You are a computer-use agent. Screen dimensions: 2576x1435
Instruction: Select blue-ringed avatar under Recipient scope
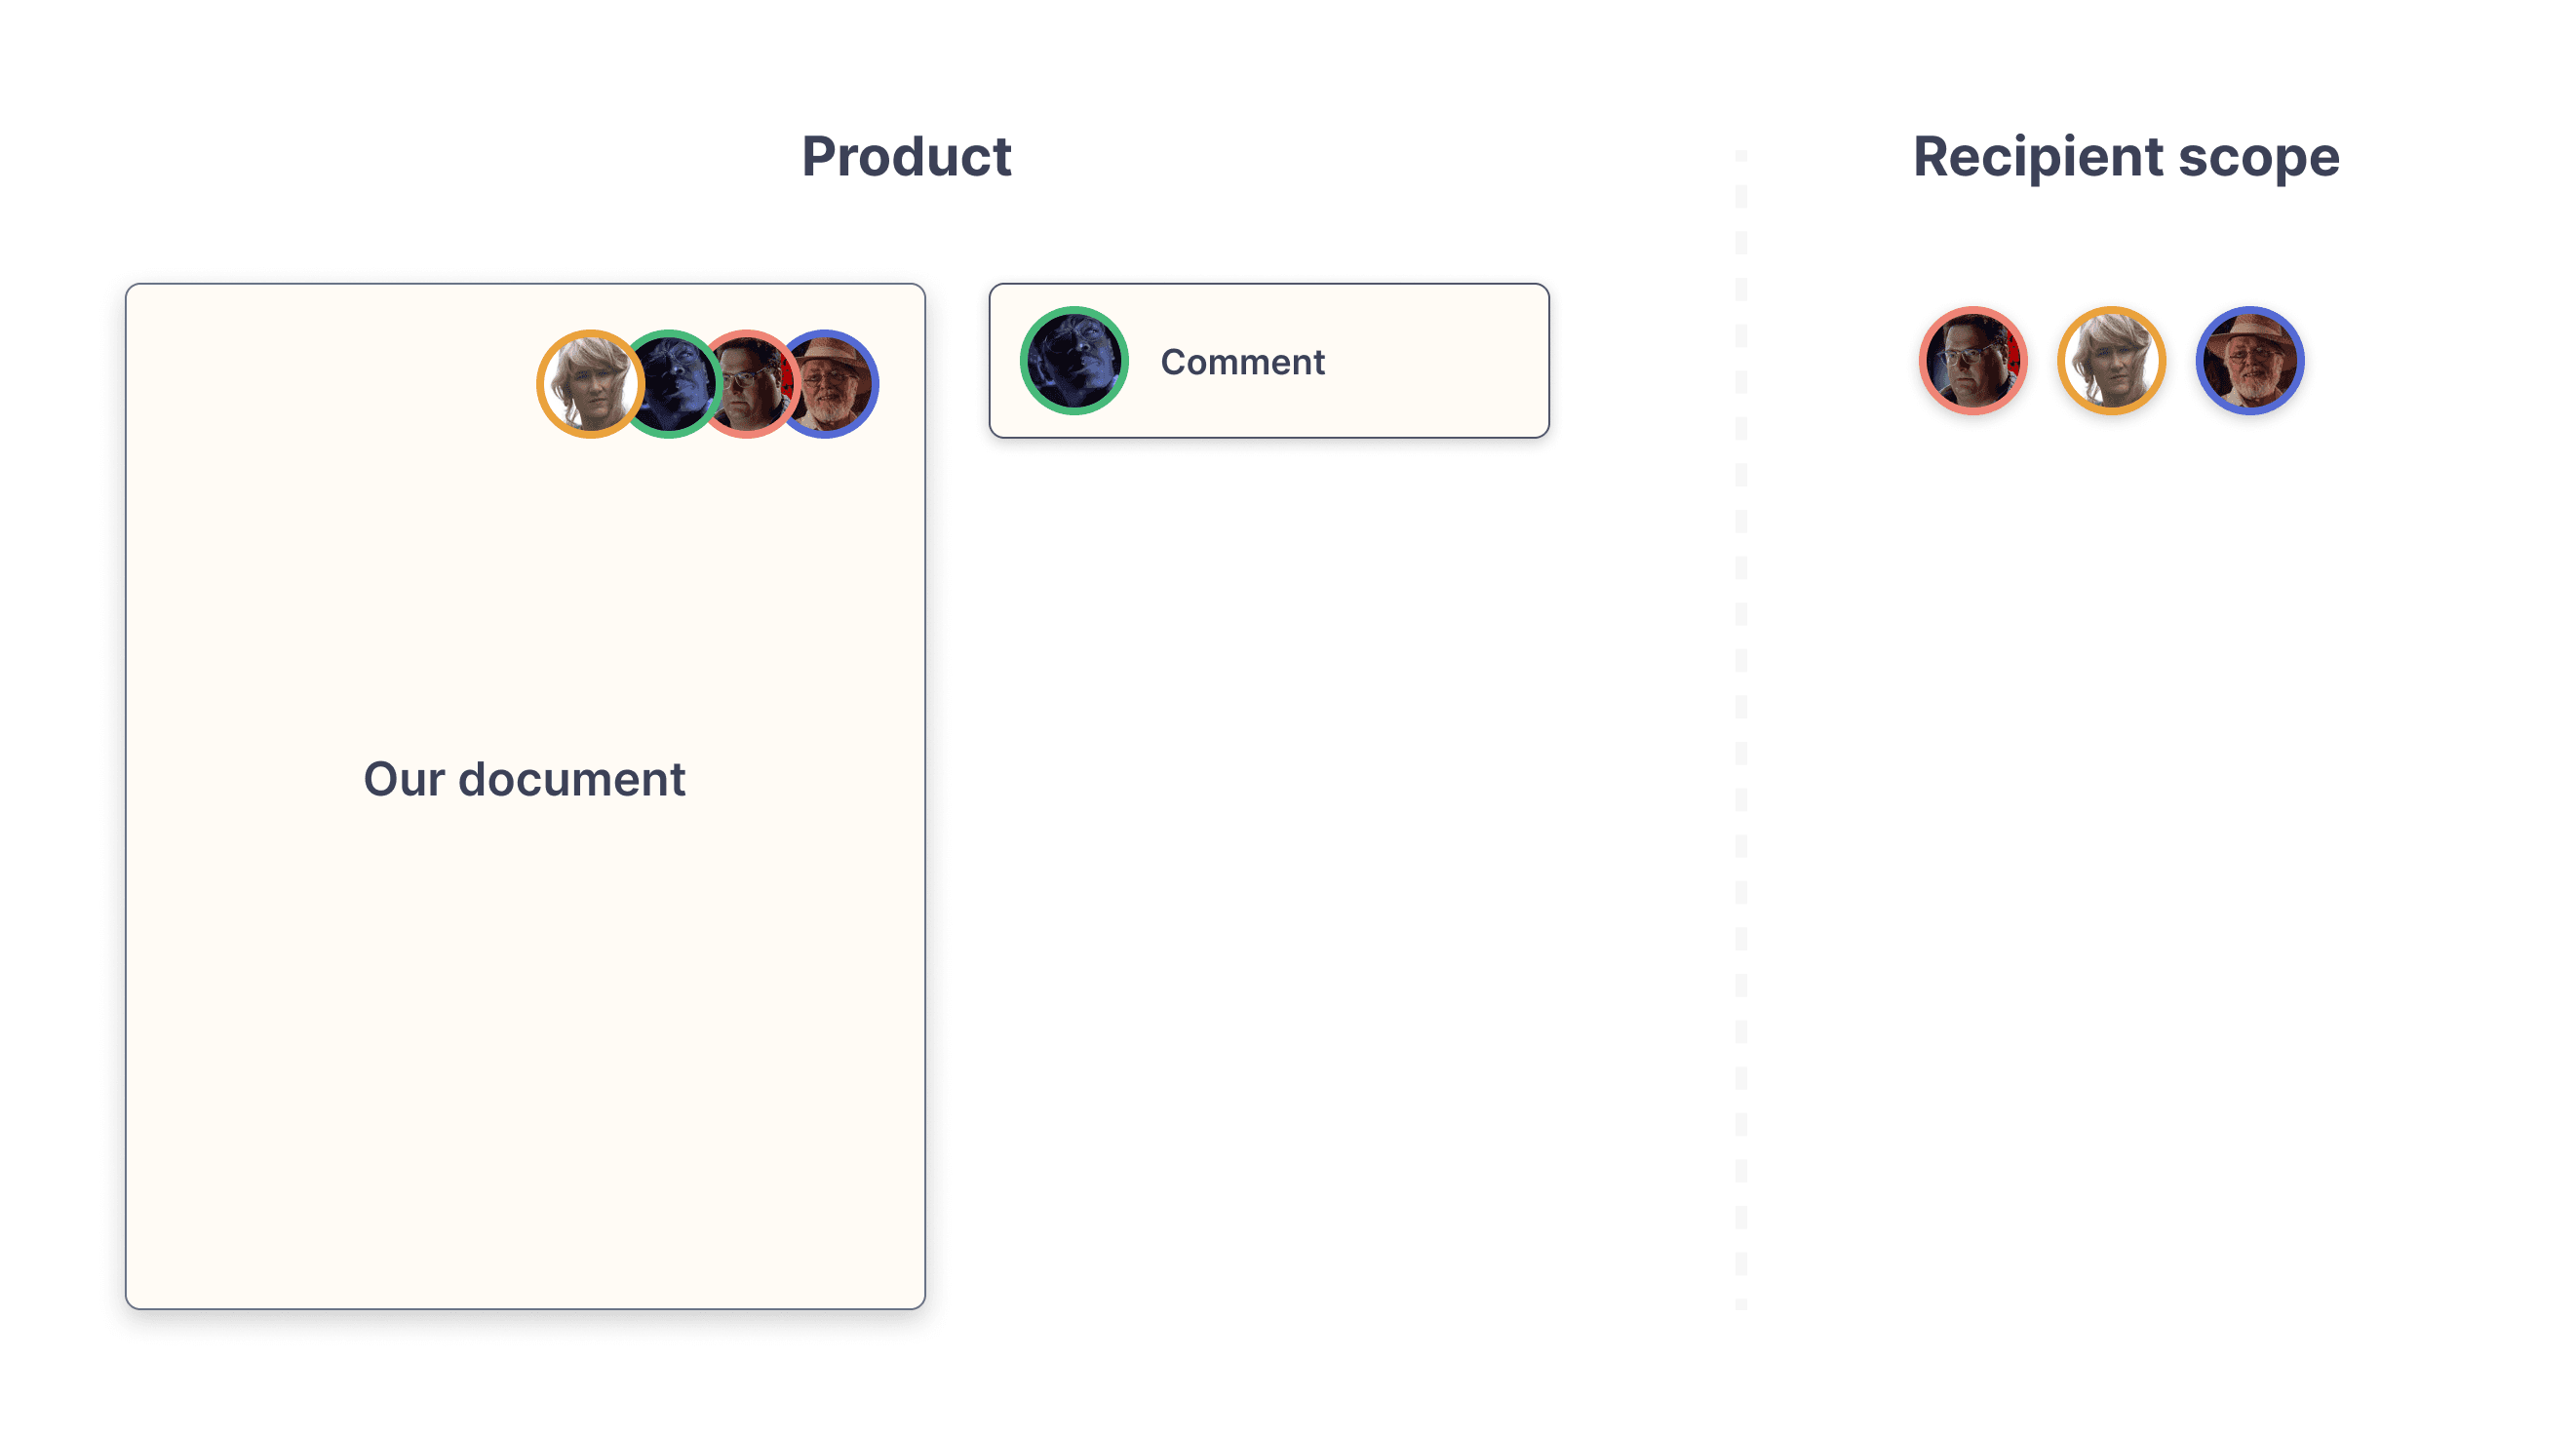[x=2250, y=361]
